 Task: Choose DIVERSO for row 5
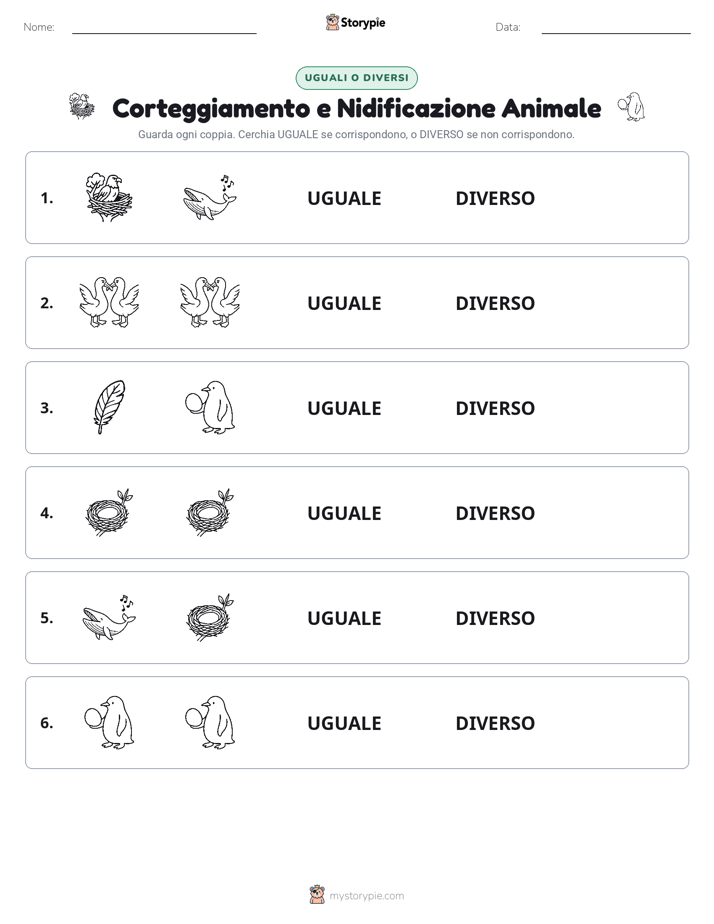(x=495, y=618)
